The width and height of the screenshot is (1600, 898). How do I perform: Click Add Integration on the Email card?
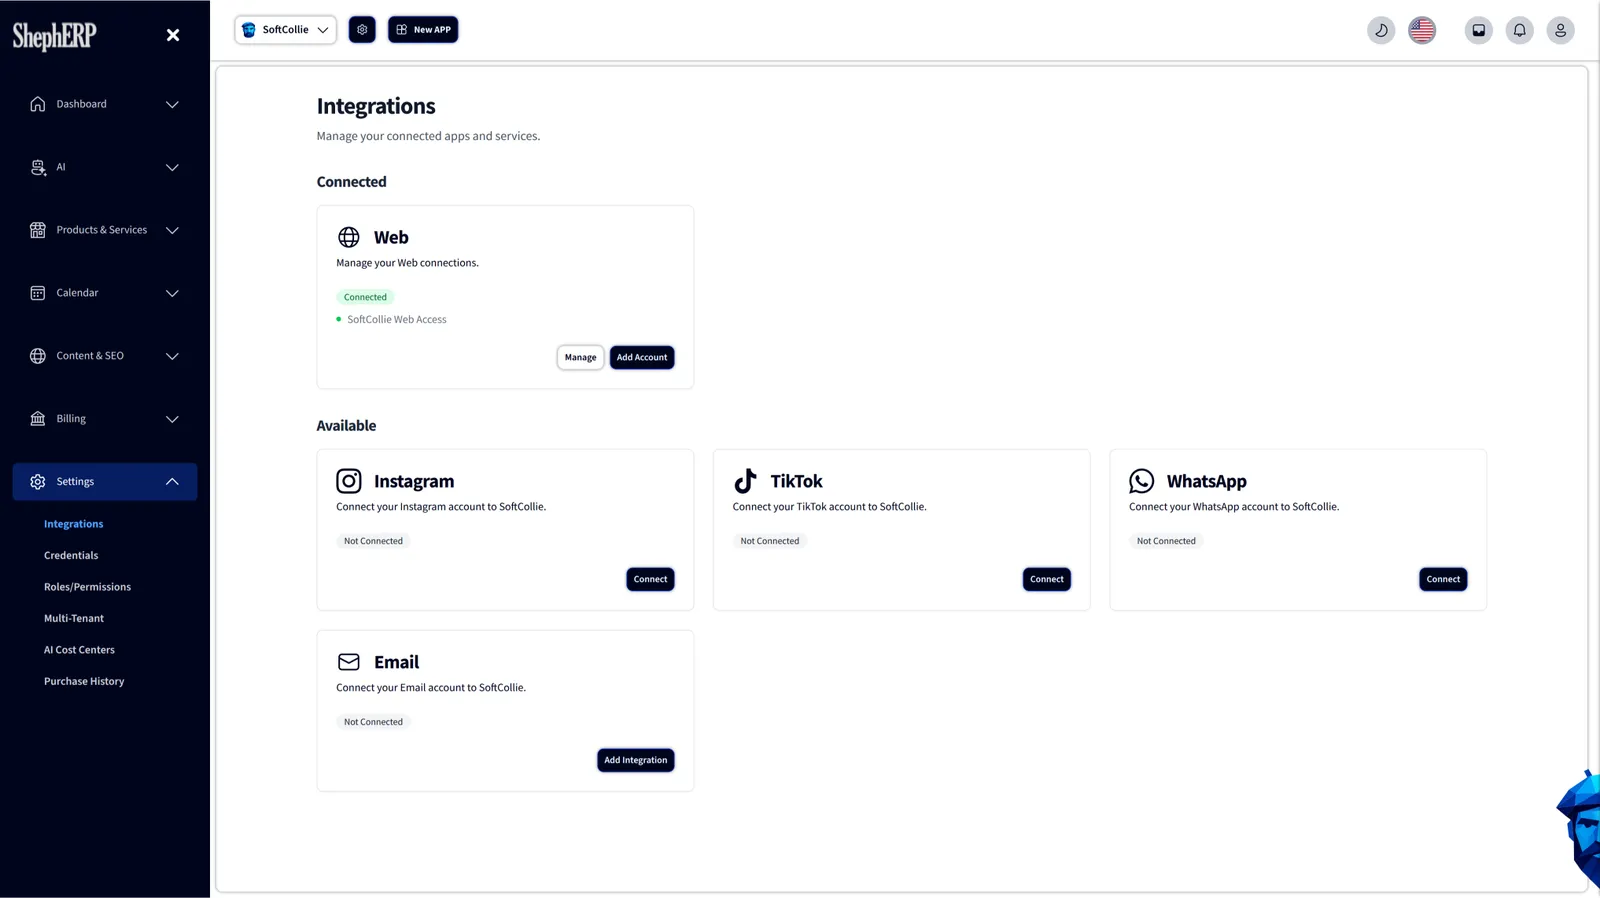point(635,760)
